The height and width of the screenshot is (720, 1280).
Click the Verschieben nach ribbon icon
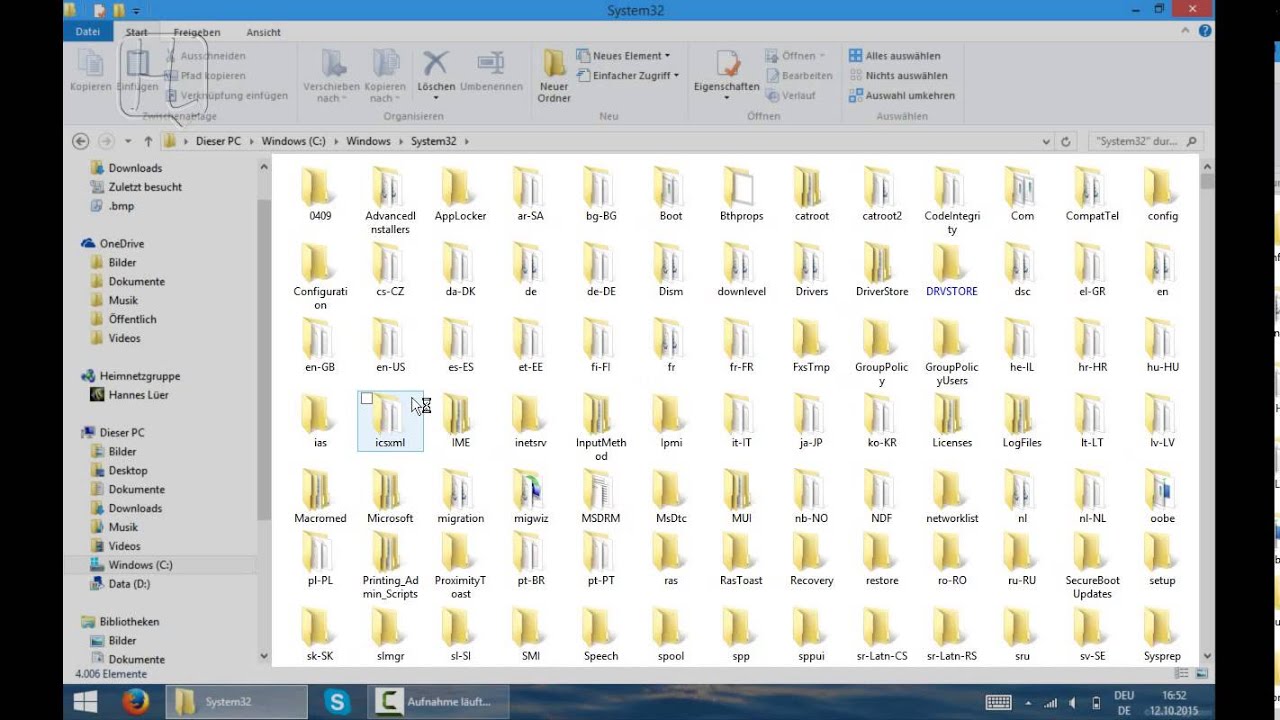coord(330,76)
